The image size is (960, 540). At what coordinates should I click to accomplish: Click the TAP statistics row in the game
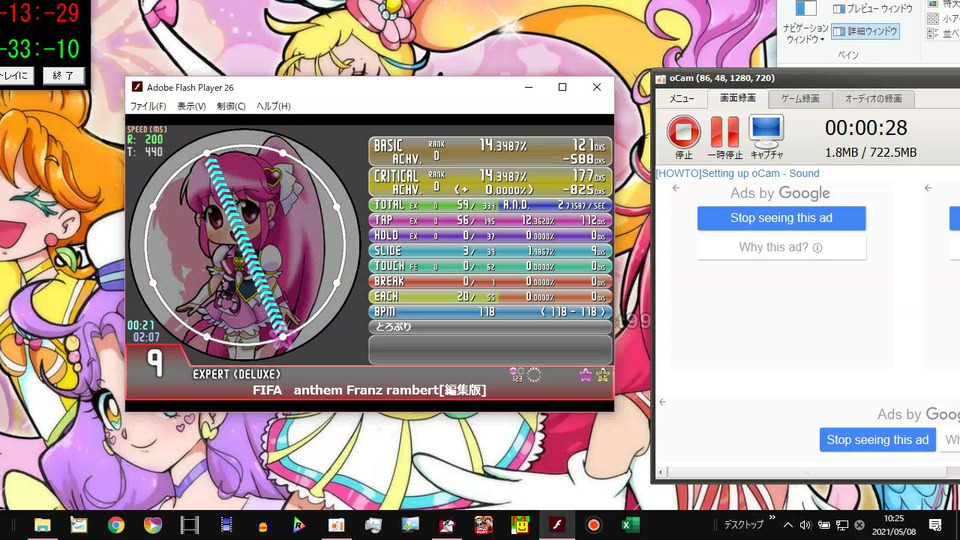tap(490, 220)
